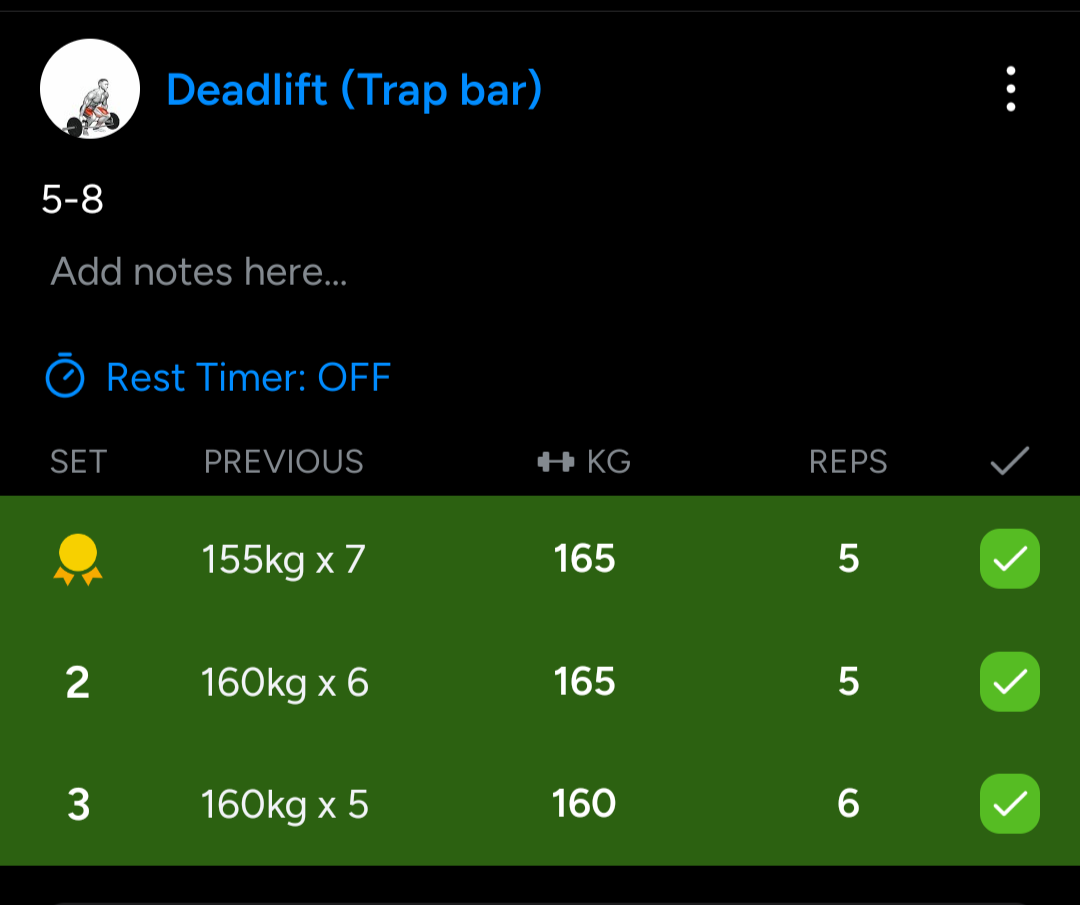
Task: Unmark set 3 as completed
Action: (1009, 804)
